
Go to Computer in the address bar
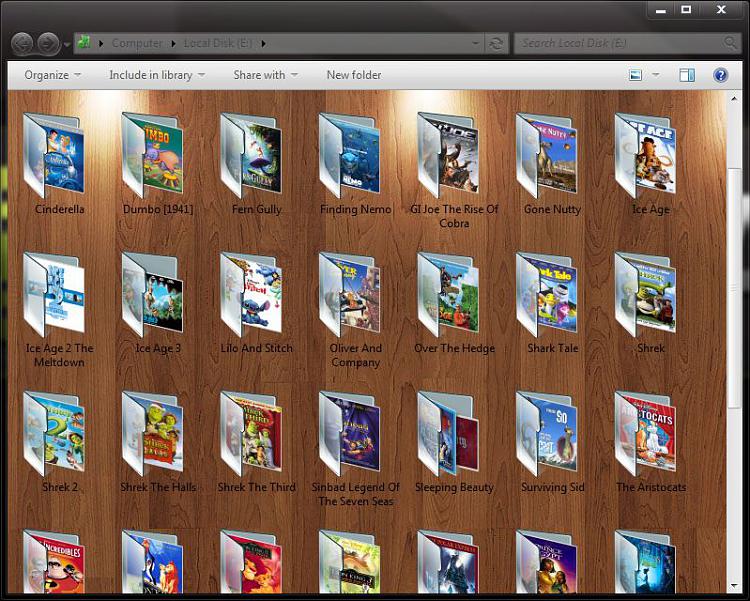click(137, 44)
